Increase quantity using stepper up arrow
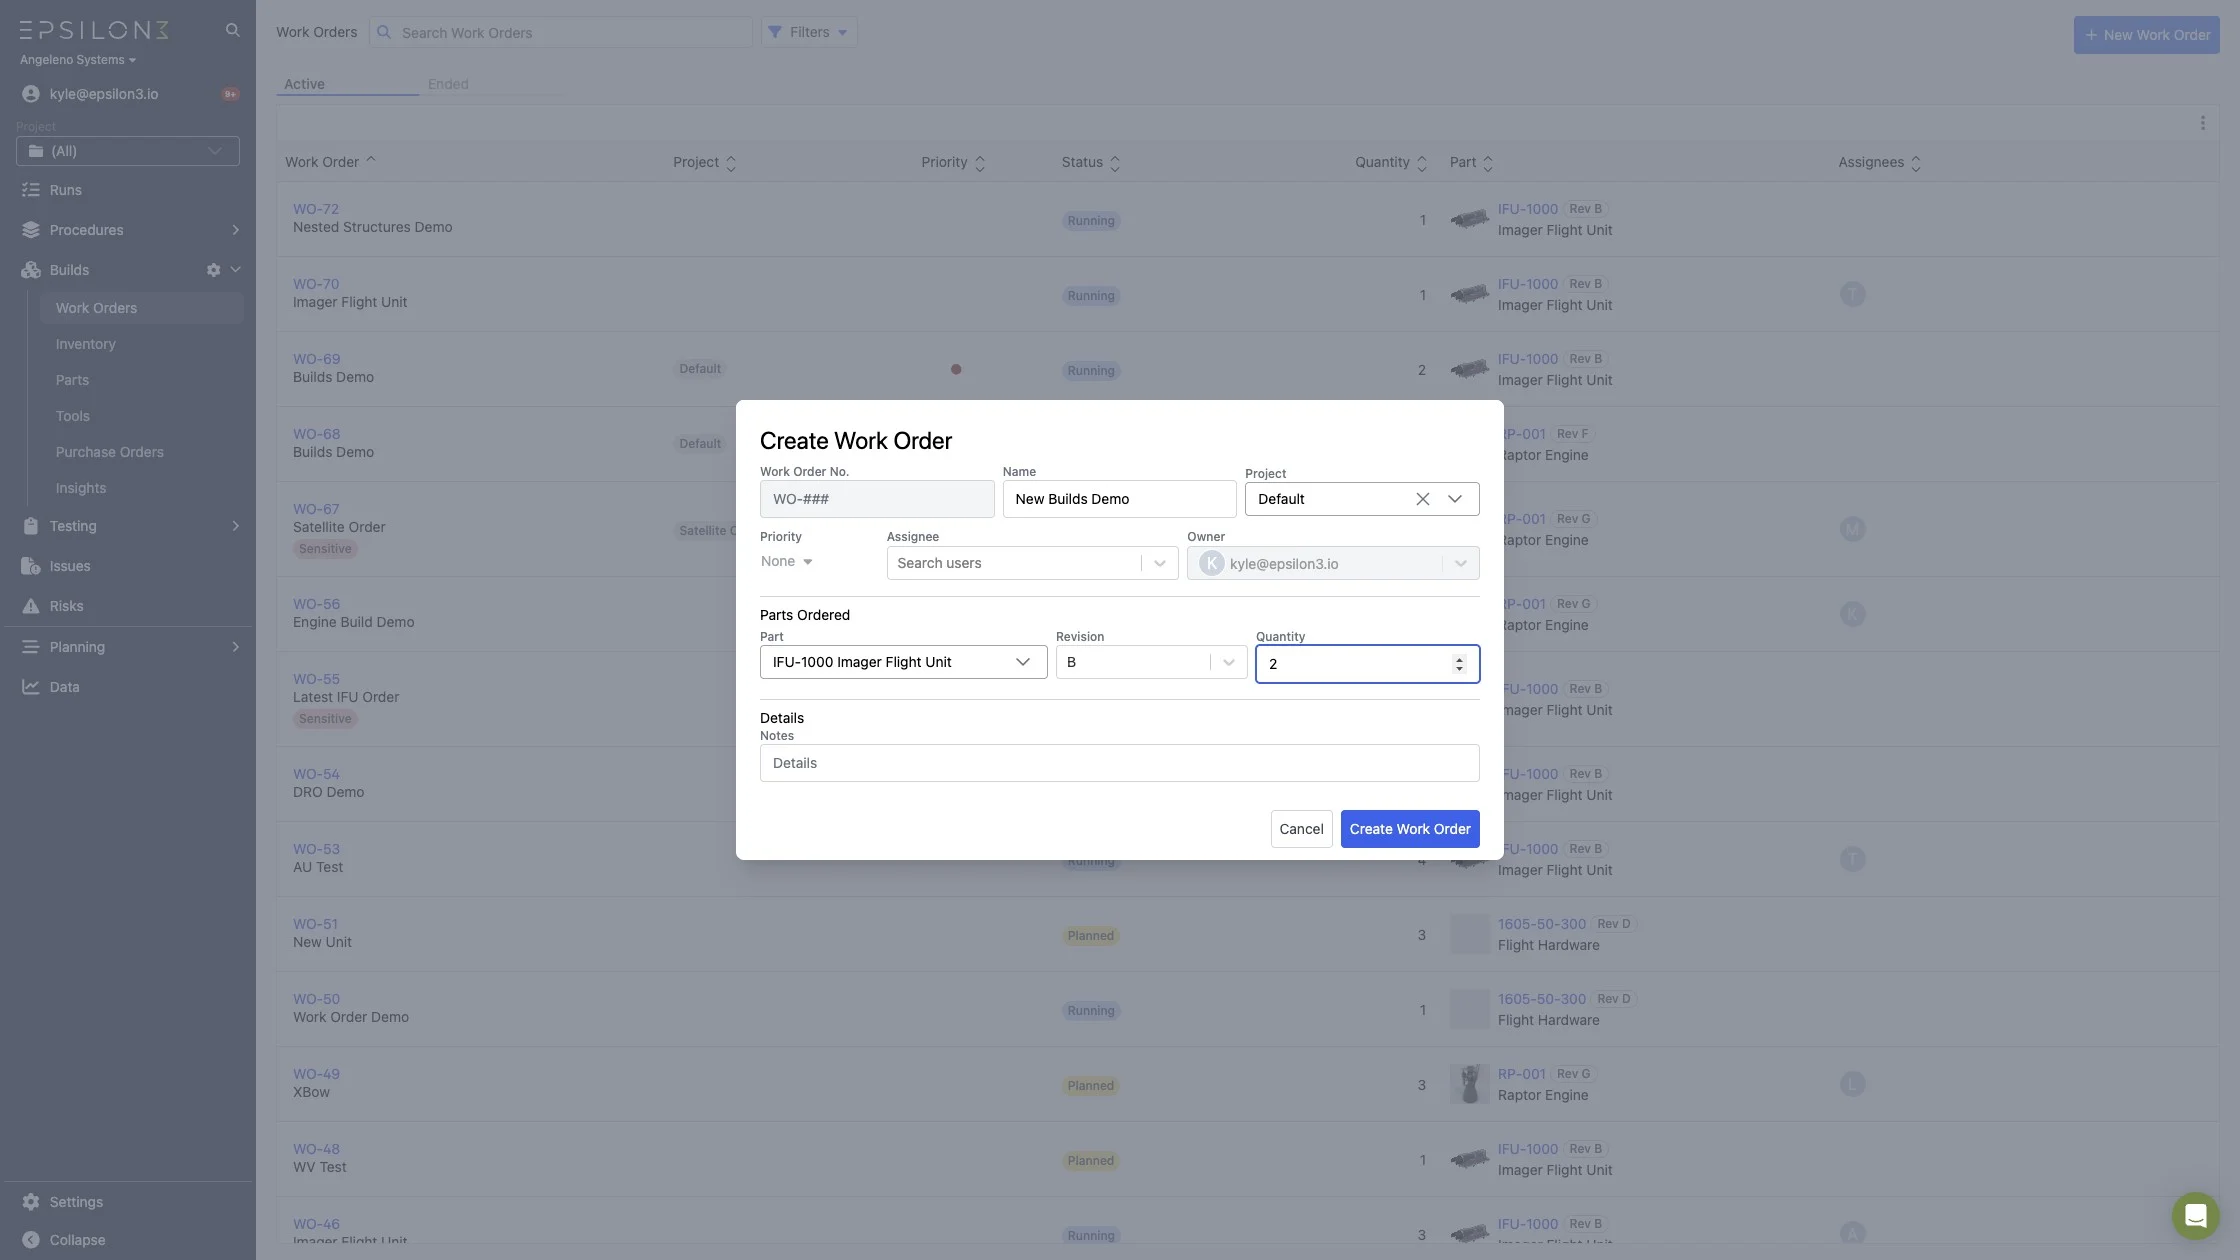 point(1459,659)
